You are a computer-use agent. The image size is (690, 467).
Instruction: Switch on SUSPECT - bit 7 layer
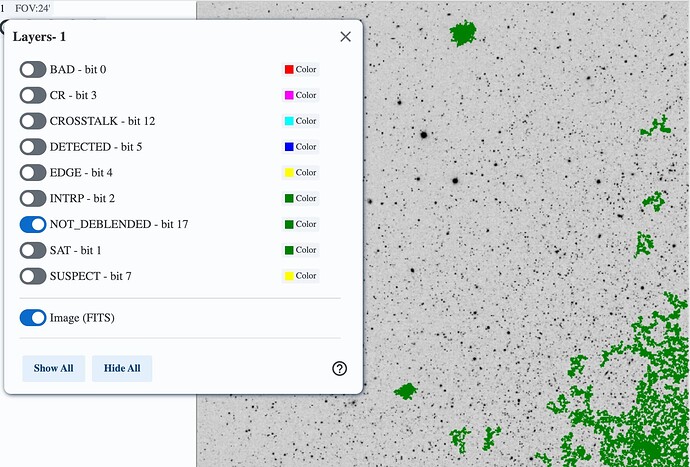33,276
